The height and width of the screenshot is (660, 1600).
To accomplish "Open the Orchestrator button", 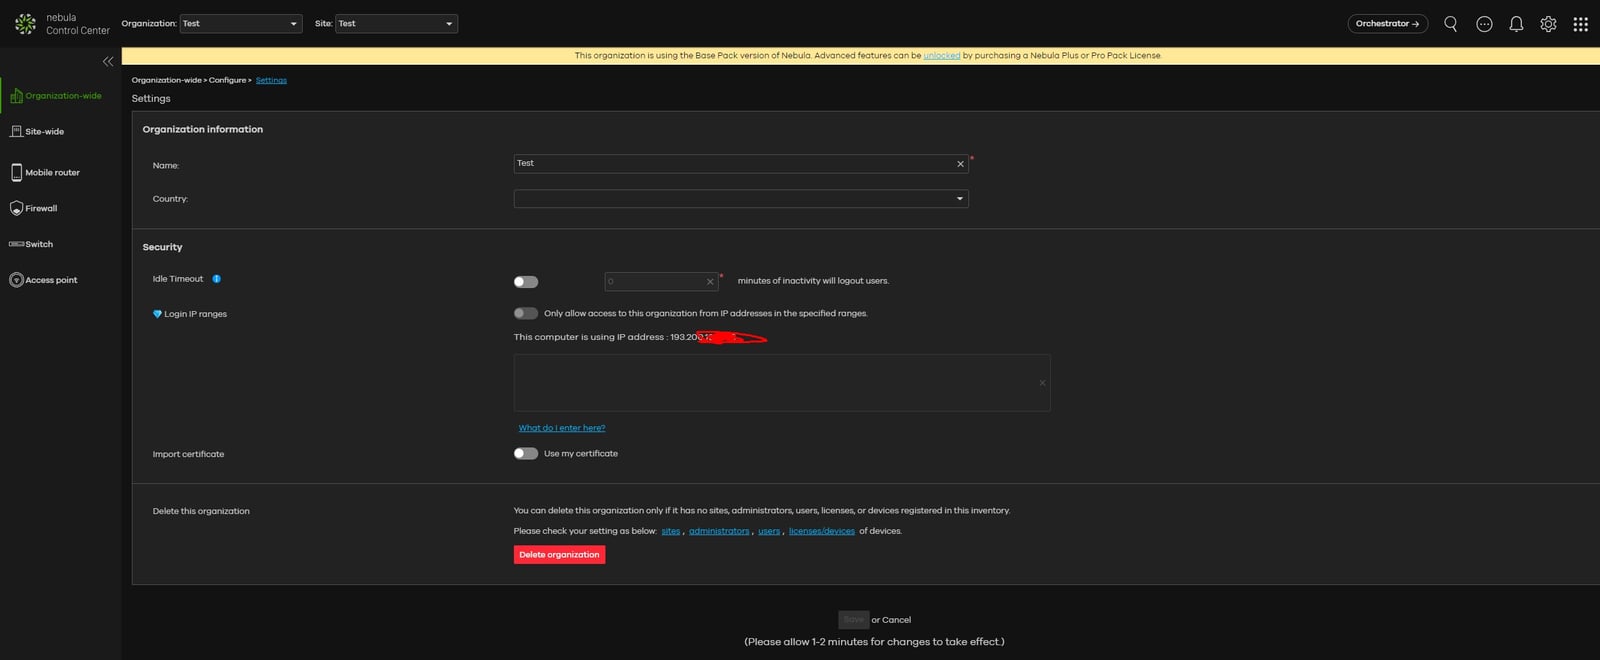I will (1387, 24).
